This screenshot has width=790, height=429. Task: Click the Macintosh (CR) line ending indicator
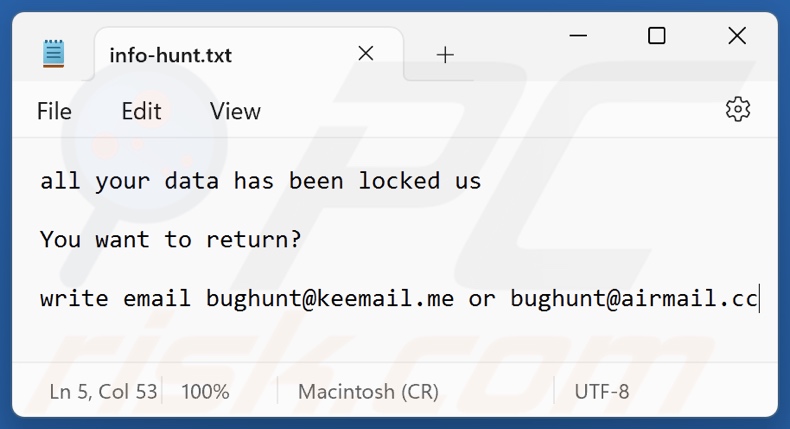pyautogui.click(x=367, y=391)
